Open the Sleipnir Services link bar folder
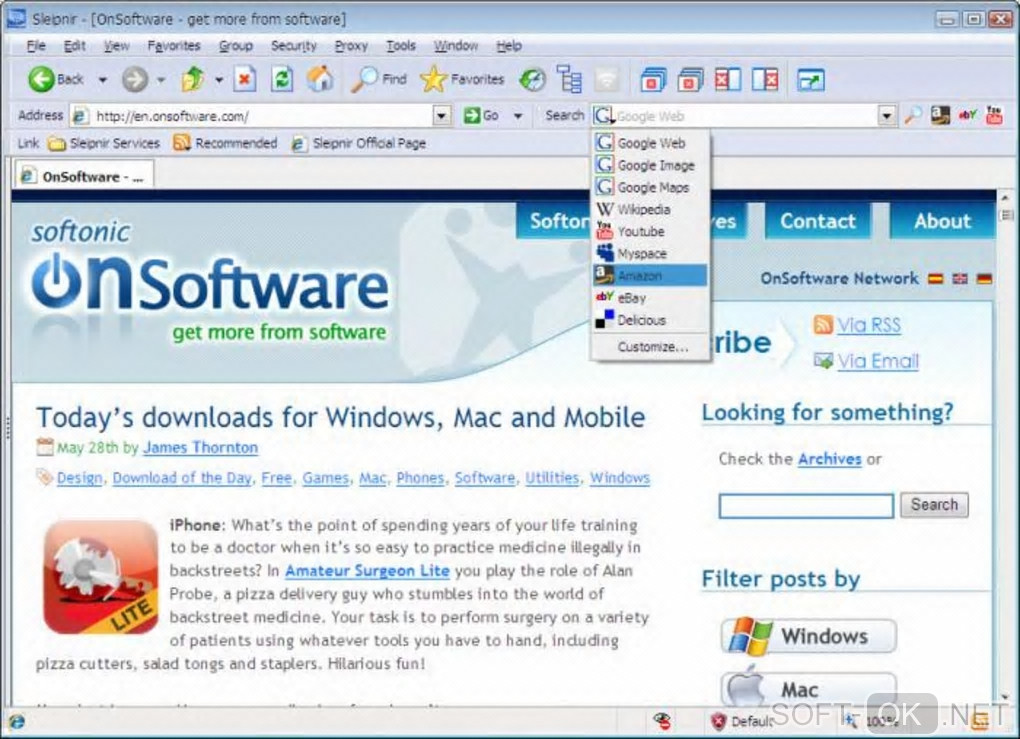Image resolution: width=1020 pixels, height=739 pixels. click(104, 143)
